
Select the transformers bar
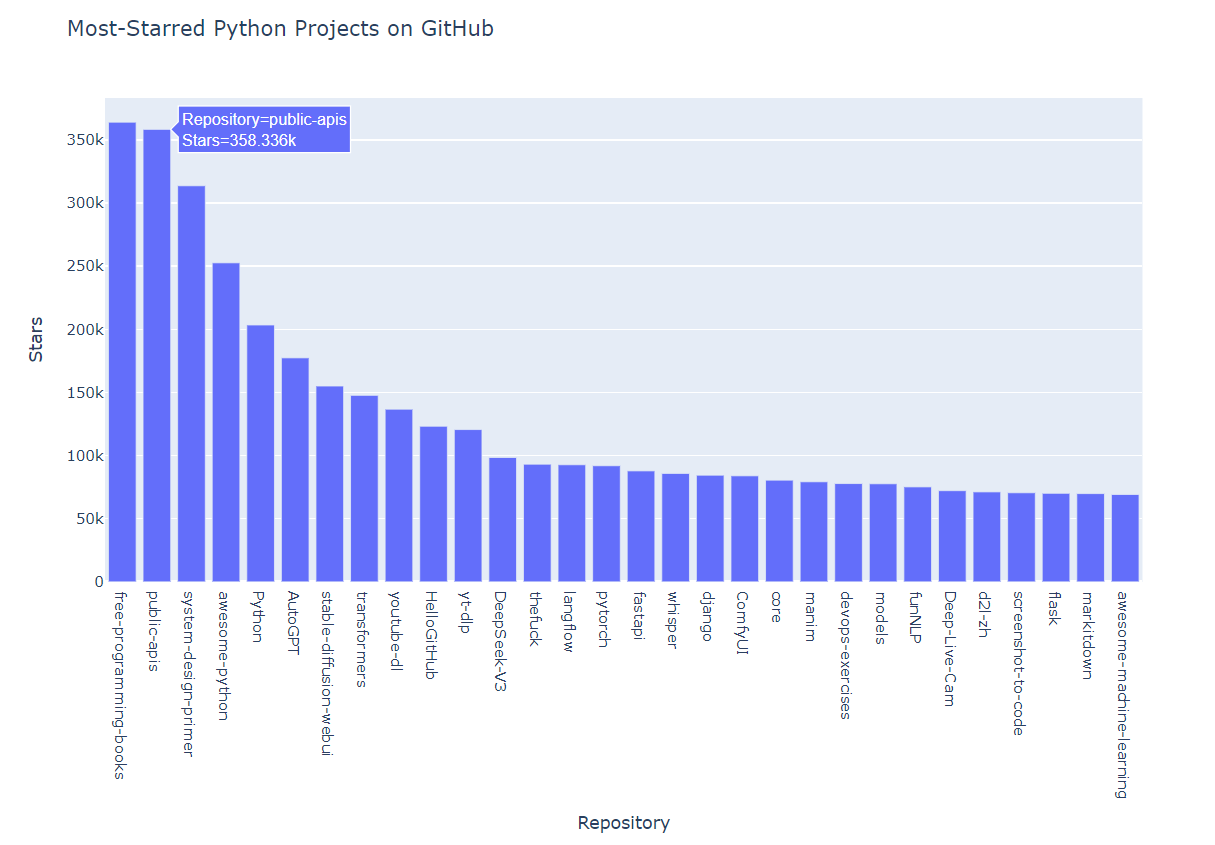pos(364,489)
